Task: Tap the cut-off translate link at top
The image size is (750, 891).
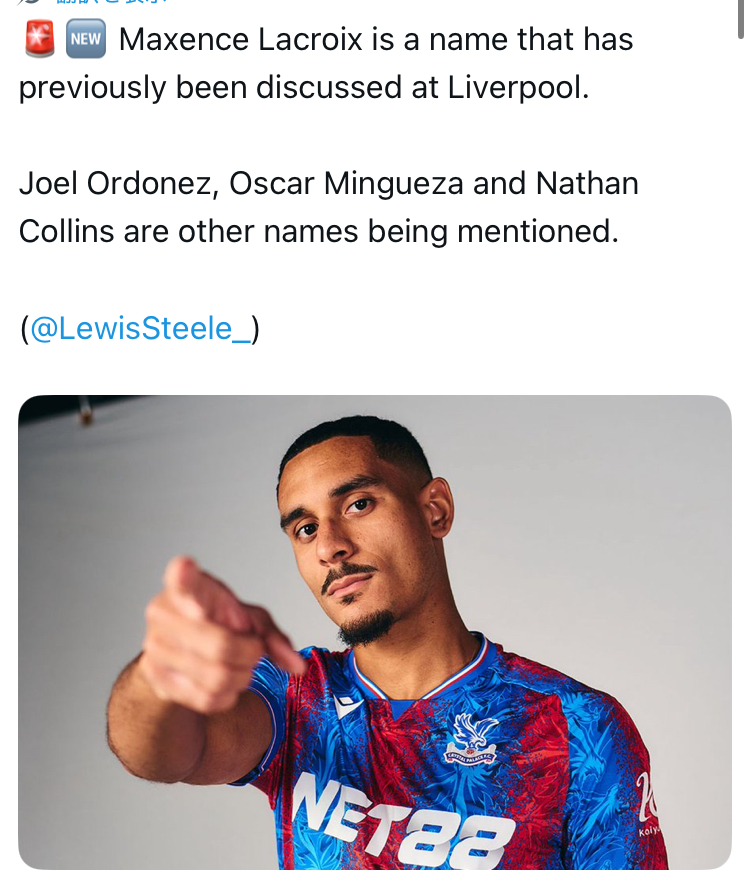Action: point(100,4)
